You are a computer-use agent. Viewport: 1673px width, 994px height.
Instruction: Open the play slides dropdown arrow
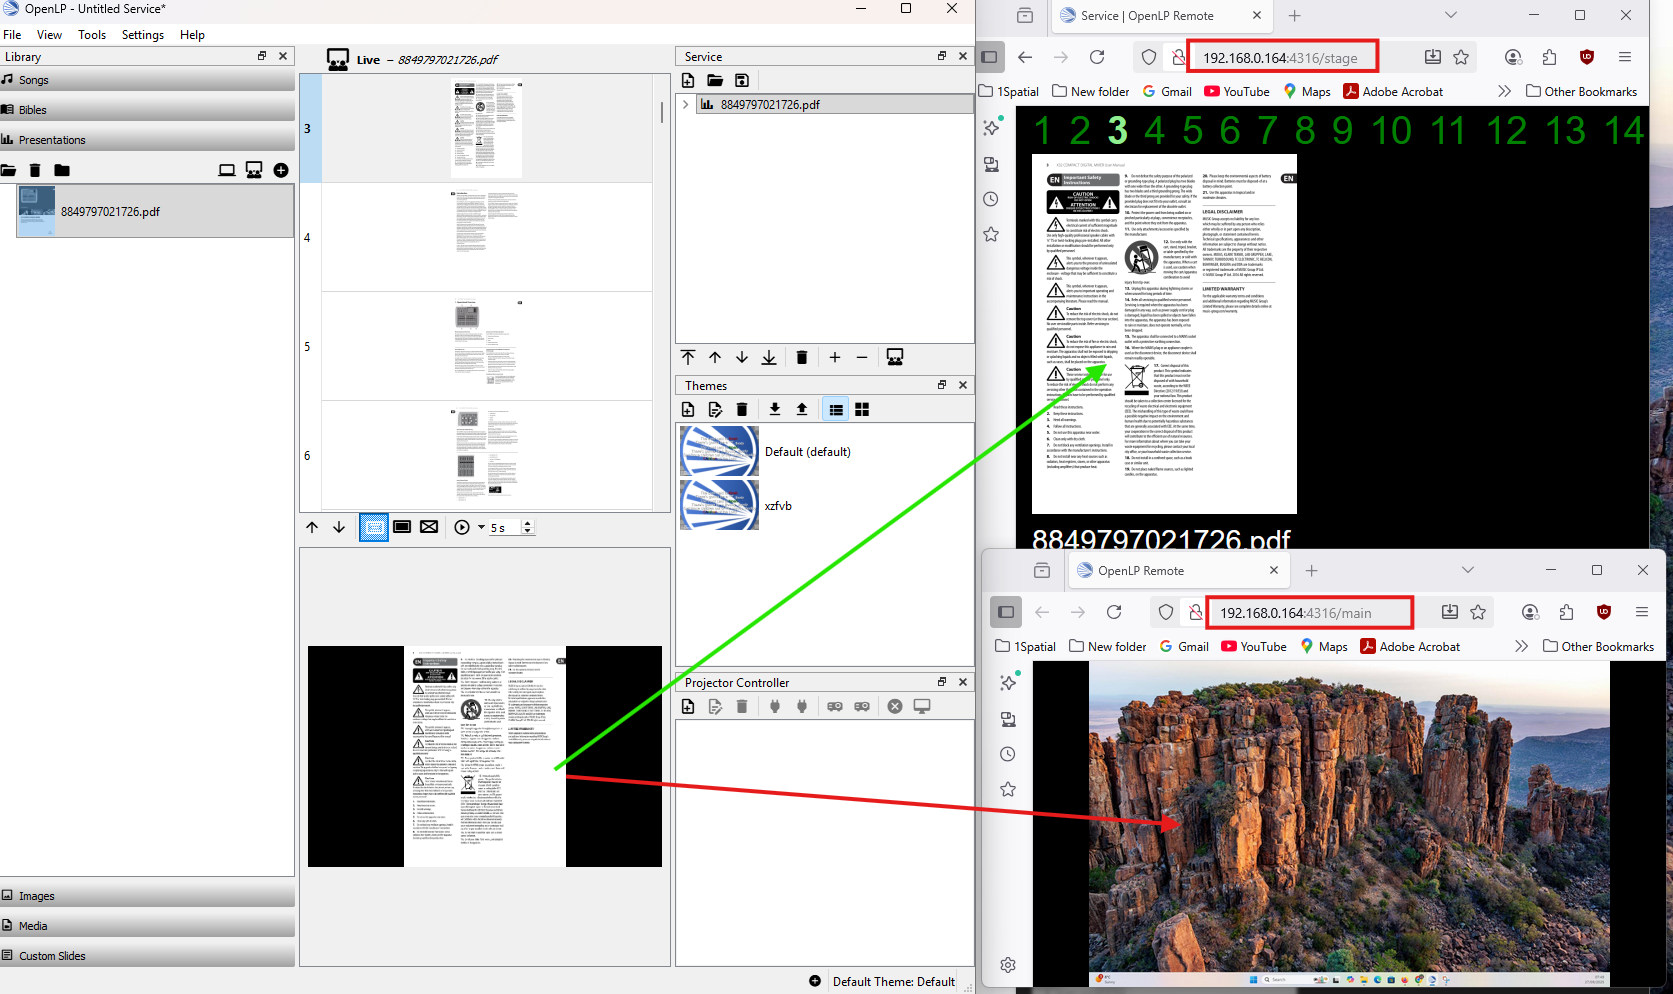click(x=481, y=527)
